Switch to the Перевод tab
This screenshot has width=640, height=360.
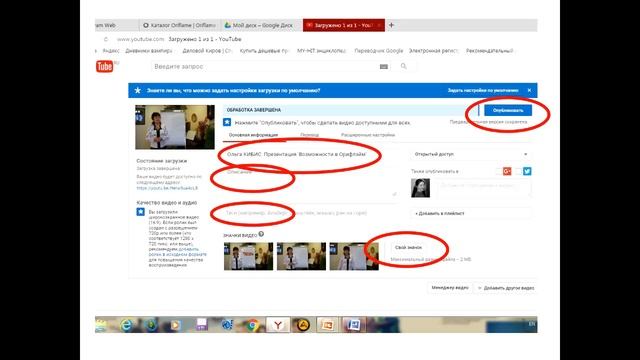(309, 135)
